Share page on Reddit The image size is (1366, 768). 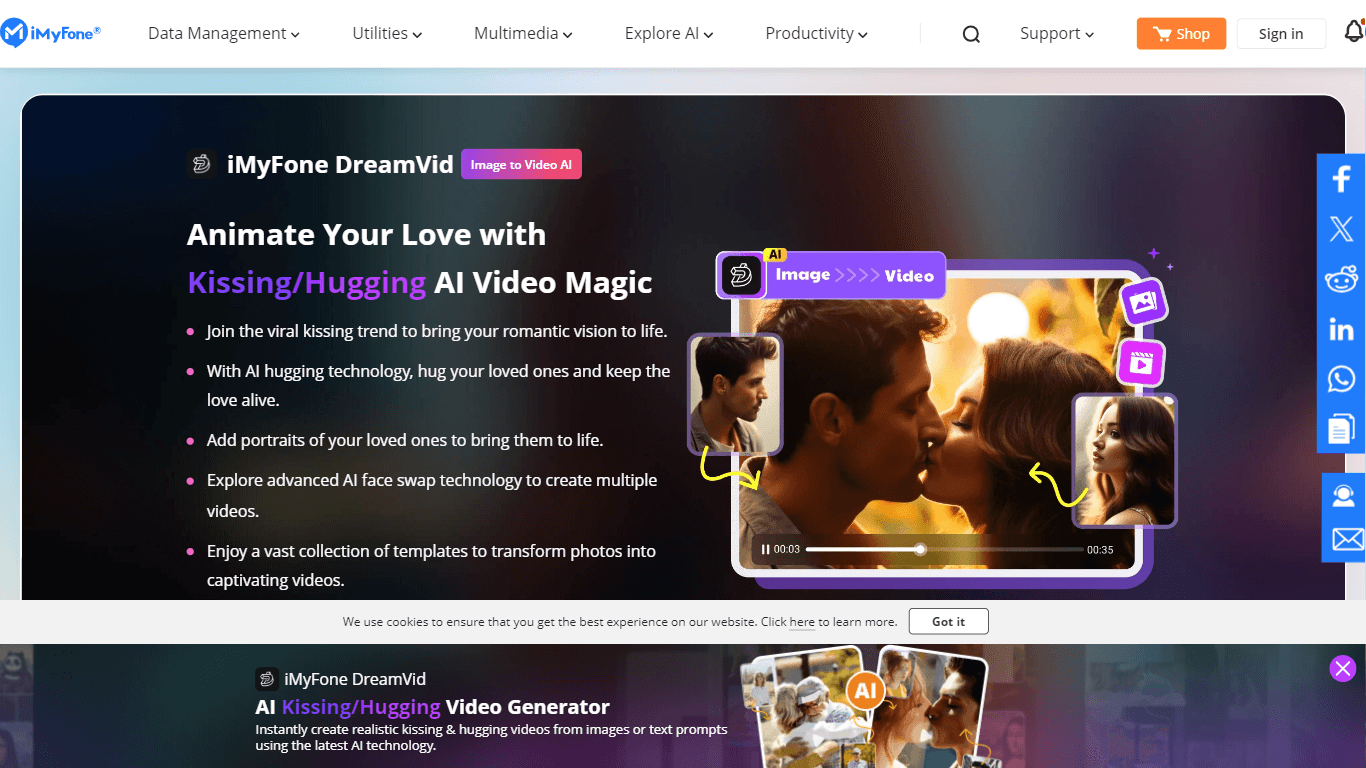point(1341,279)
